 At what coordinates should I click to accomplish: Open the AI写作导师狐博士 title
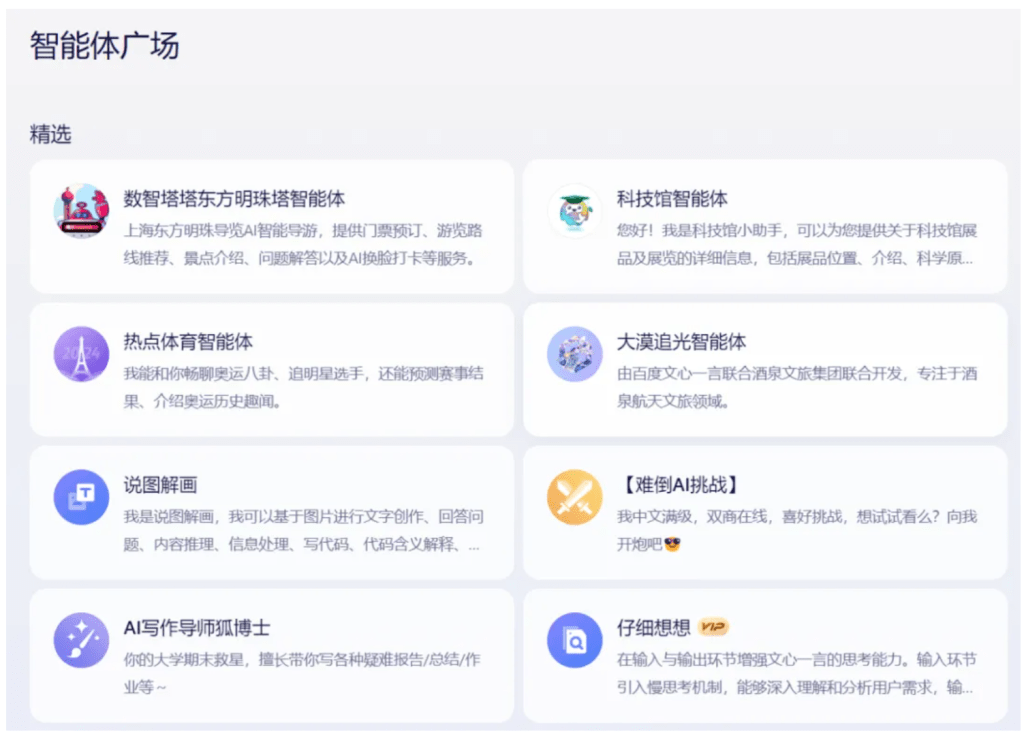point(197,628)
